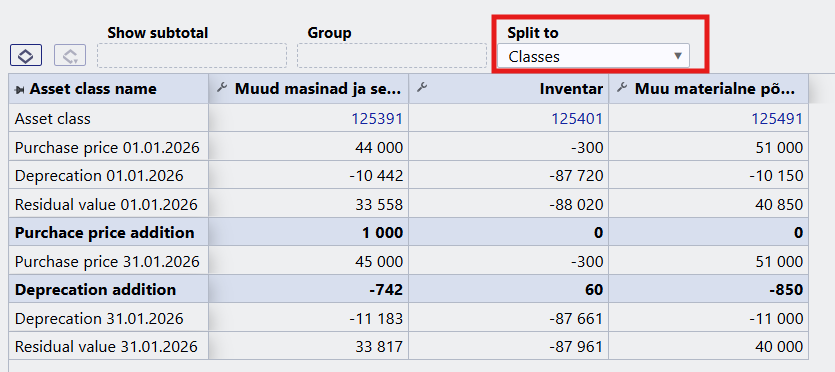This screenshot has height=372, width=835.
Task: Click the 40 850 residual value cell
Action: pos(709,204)
